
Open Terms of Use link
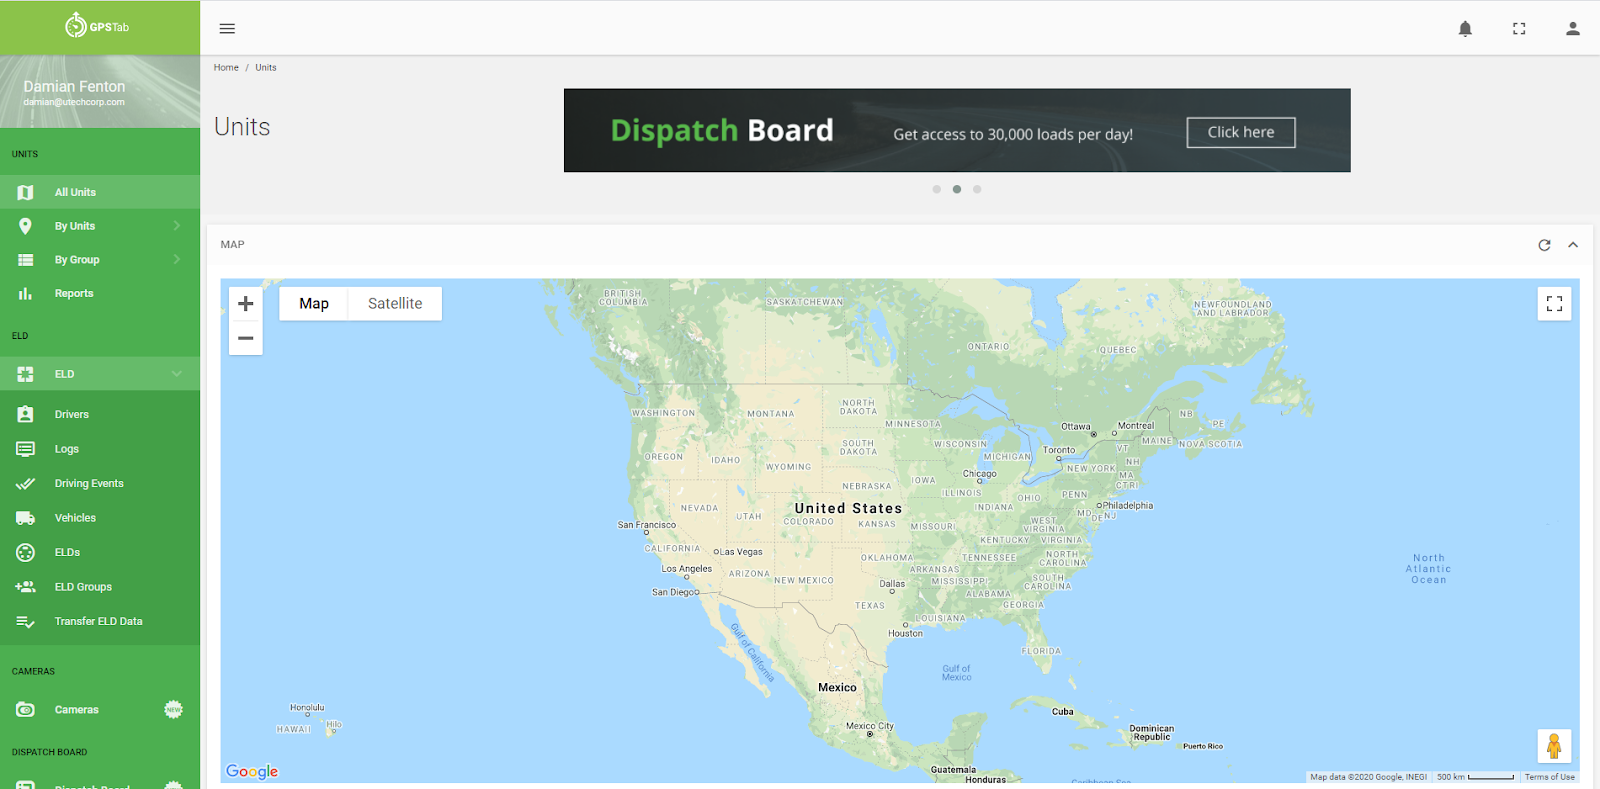(x=1549, y=777)
